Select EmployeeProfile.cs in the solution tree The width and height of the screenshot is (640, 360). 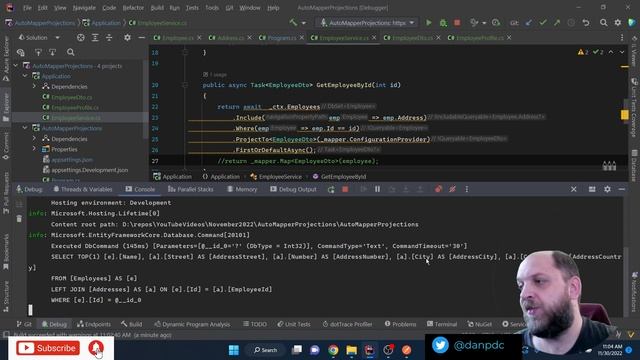pyautogui.click(x=71, y=107)
